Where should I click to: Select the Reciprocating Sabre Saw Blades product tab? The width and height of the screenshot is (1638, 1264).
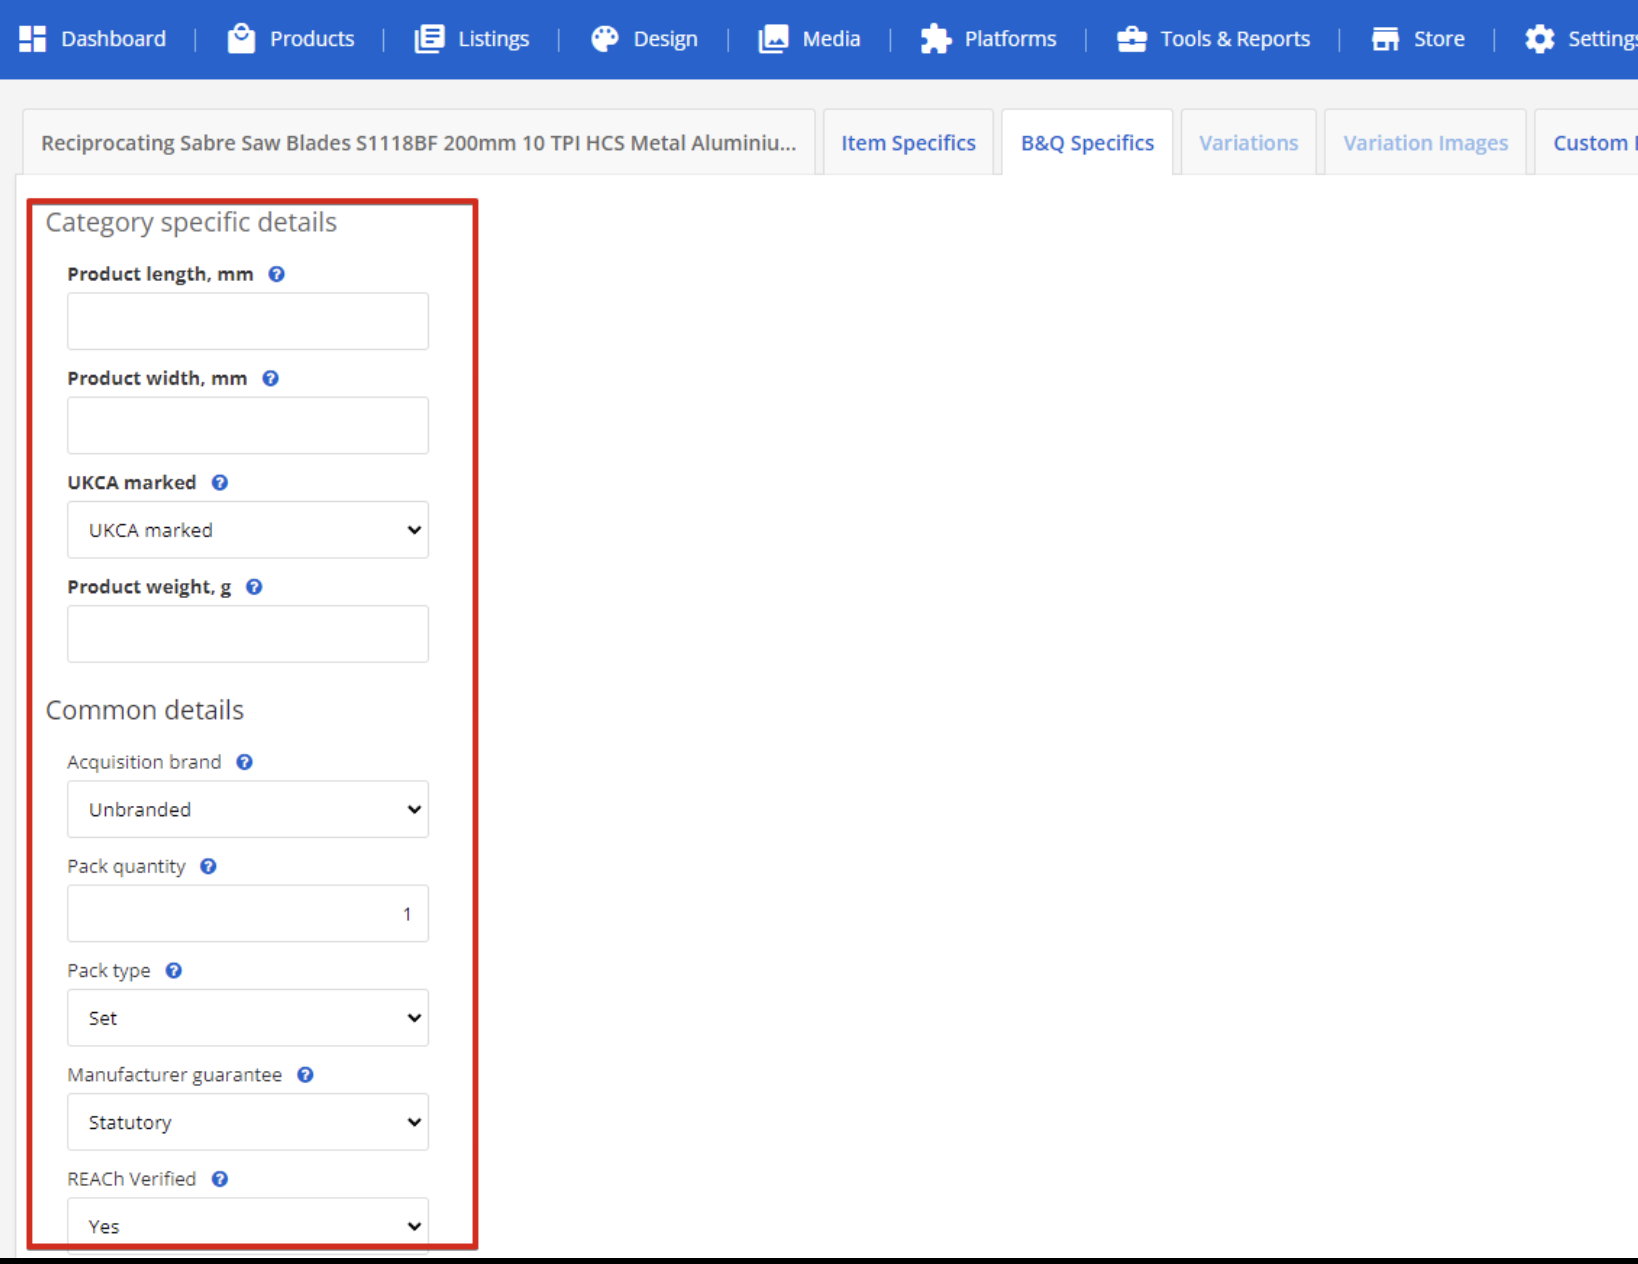click(419, 143)
